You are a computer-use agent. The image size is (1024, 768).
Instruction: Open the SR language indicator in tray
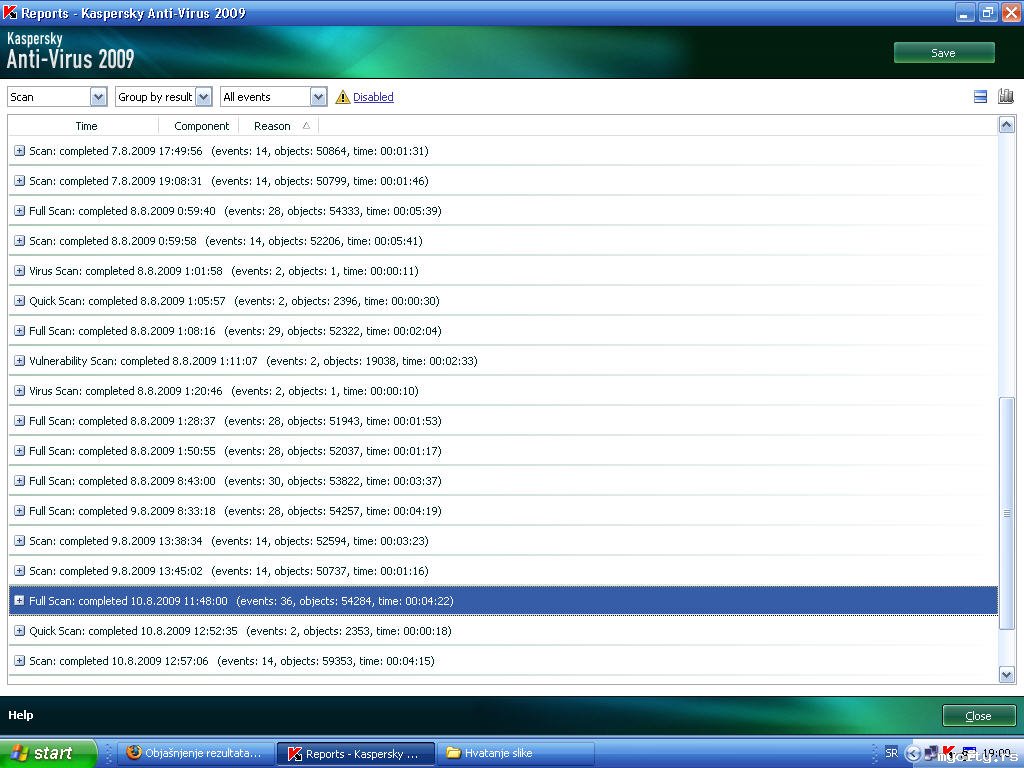coord(891,753)
